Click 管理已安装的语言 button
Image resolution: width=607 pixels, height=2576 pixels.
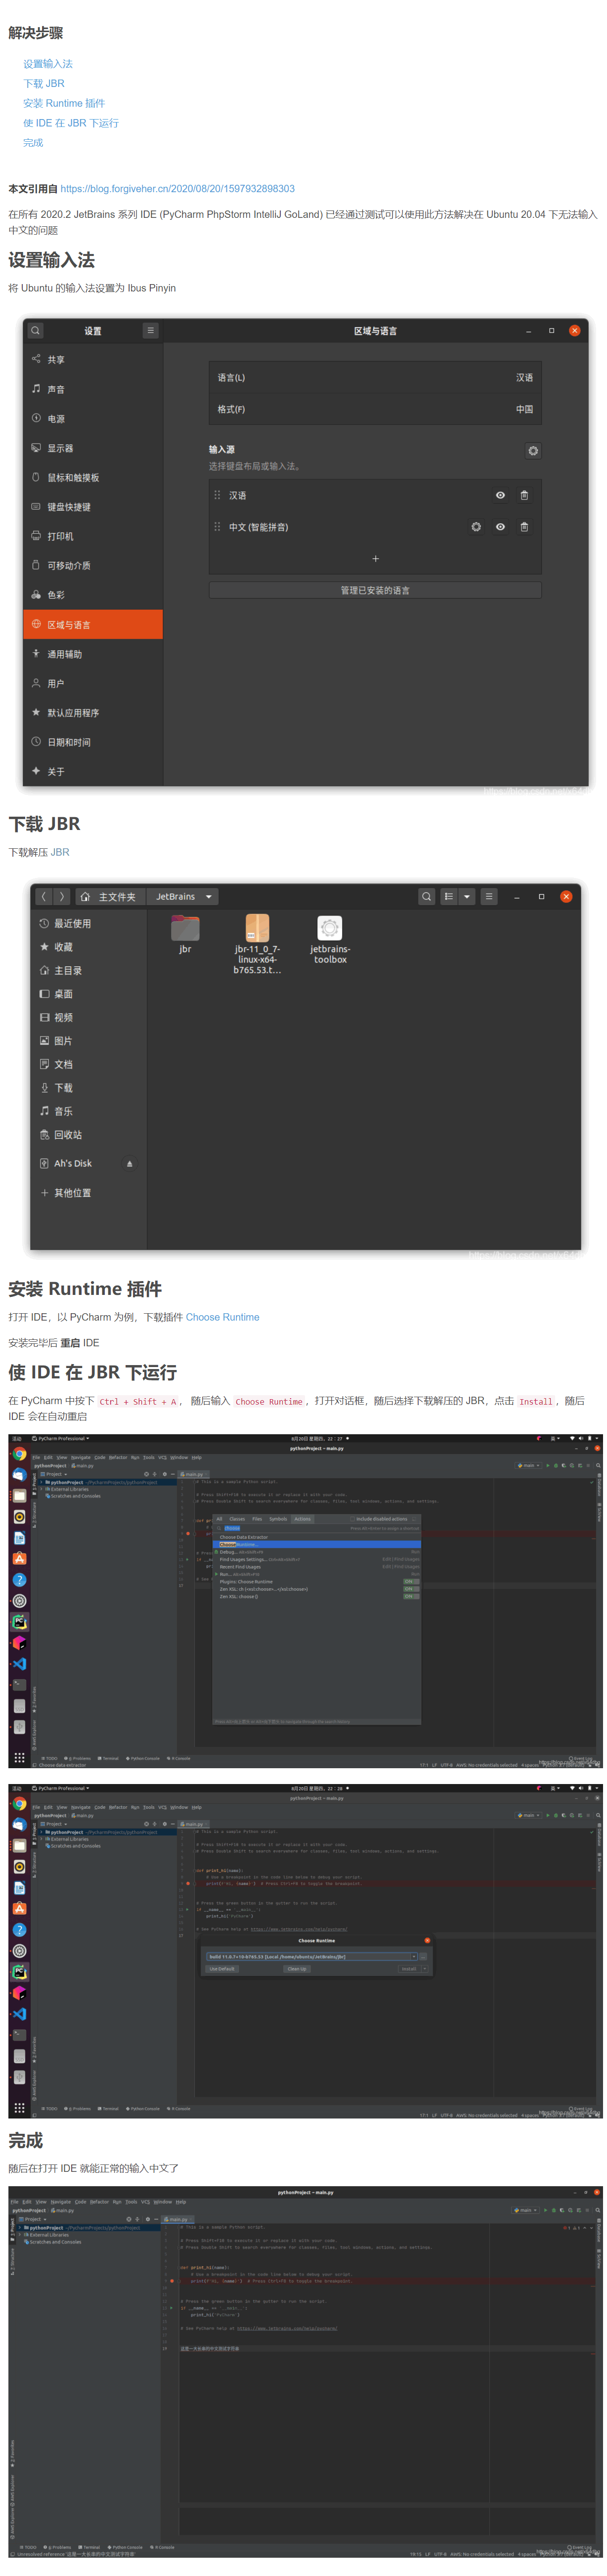pyautogui.click(x=375, y=591)
